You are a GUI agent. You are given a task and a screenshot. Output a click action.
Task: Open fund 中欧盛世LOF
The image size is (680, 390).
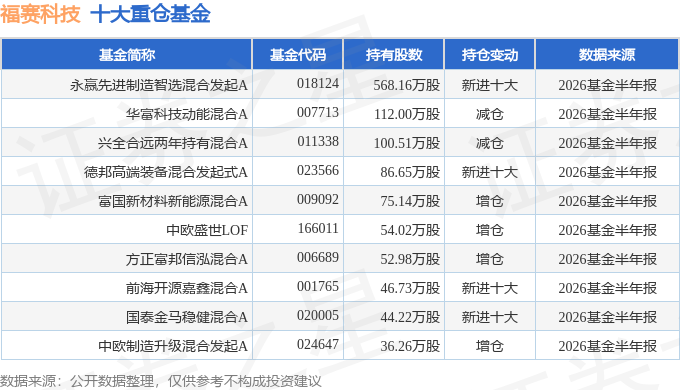(207, 230)
